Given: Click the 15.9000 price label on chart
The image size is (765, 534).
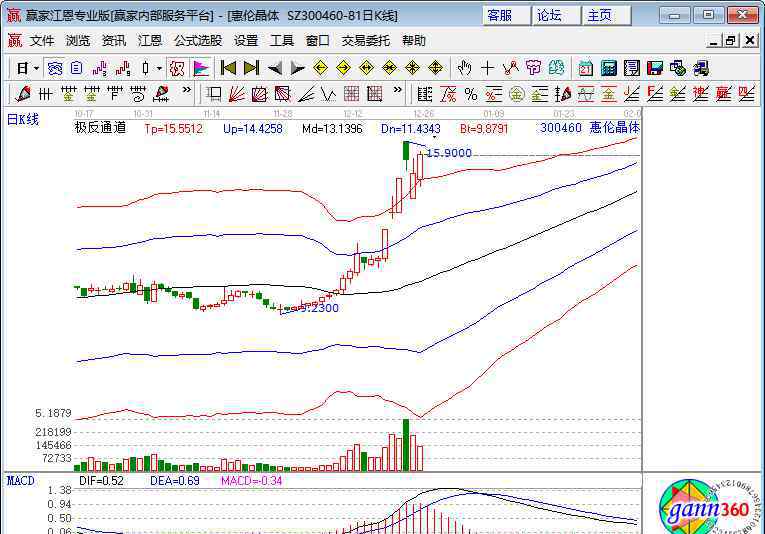Looking at the screenshot, I should [449, 153].
